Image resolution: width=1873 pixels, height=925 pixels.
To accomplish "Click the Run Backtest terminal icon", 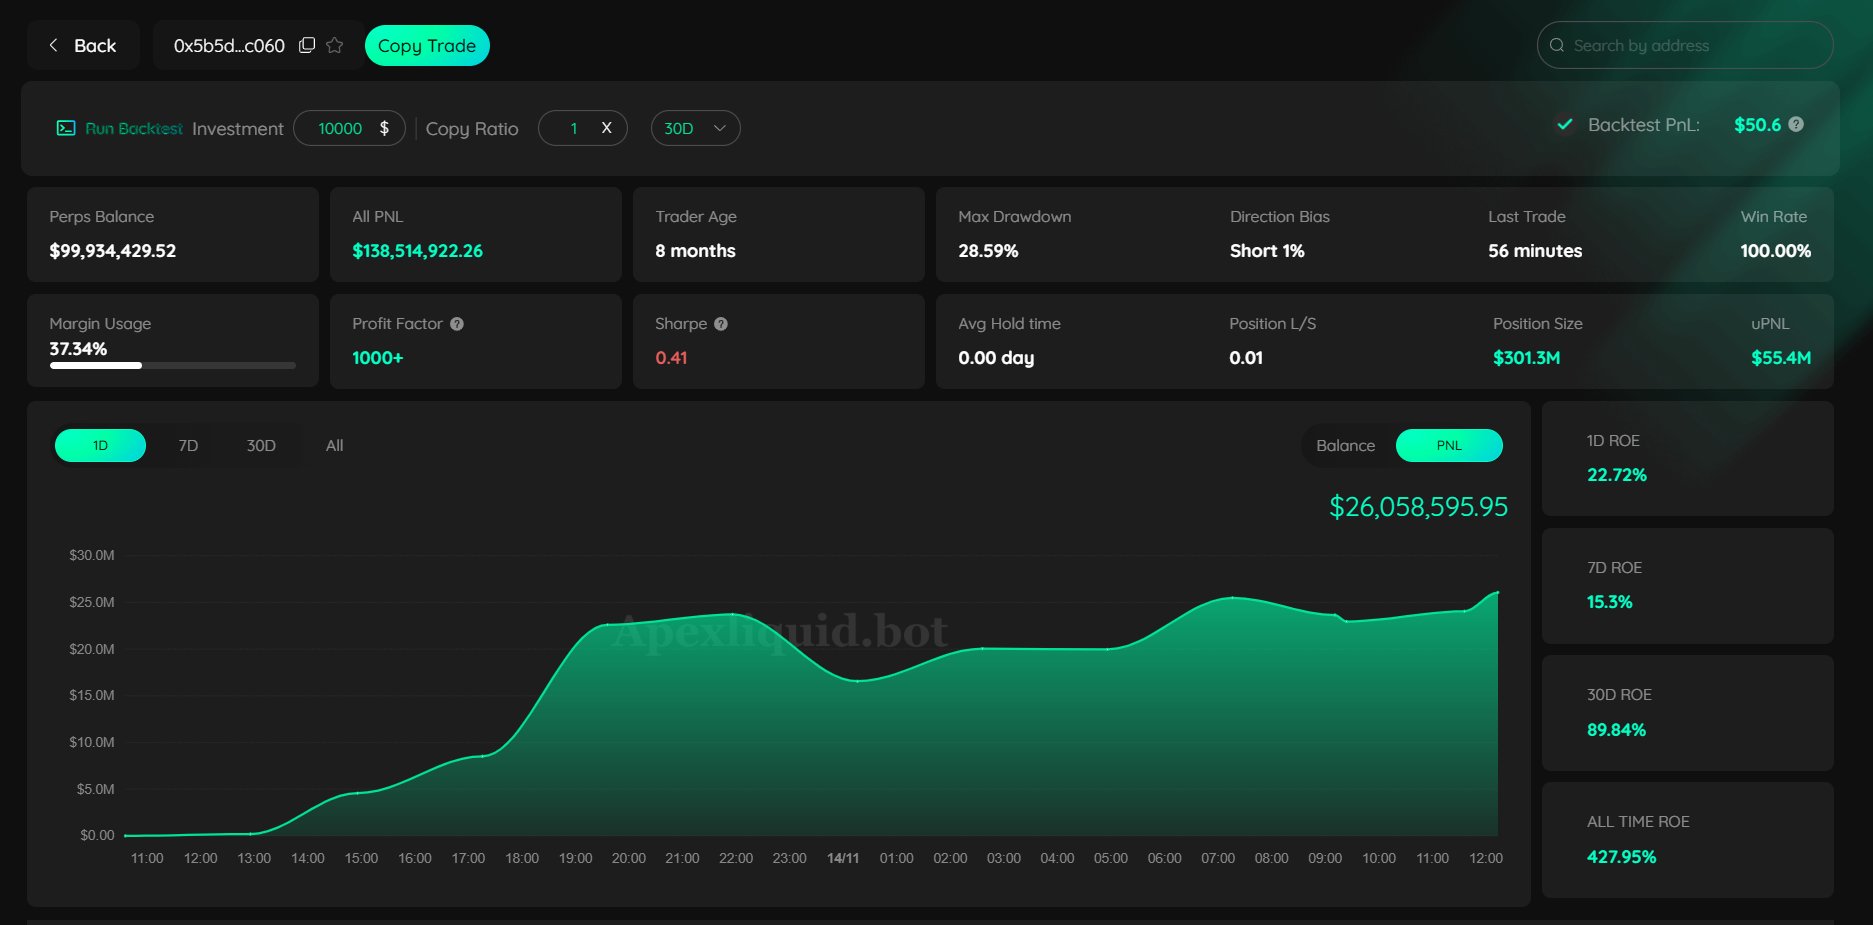I will tap(66, 128).
